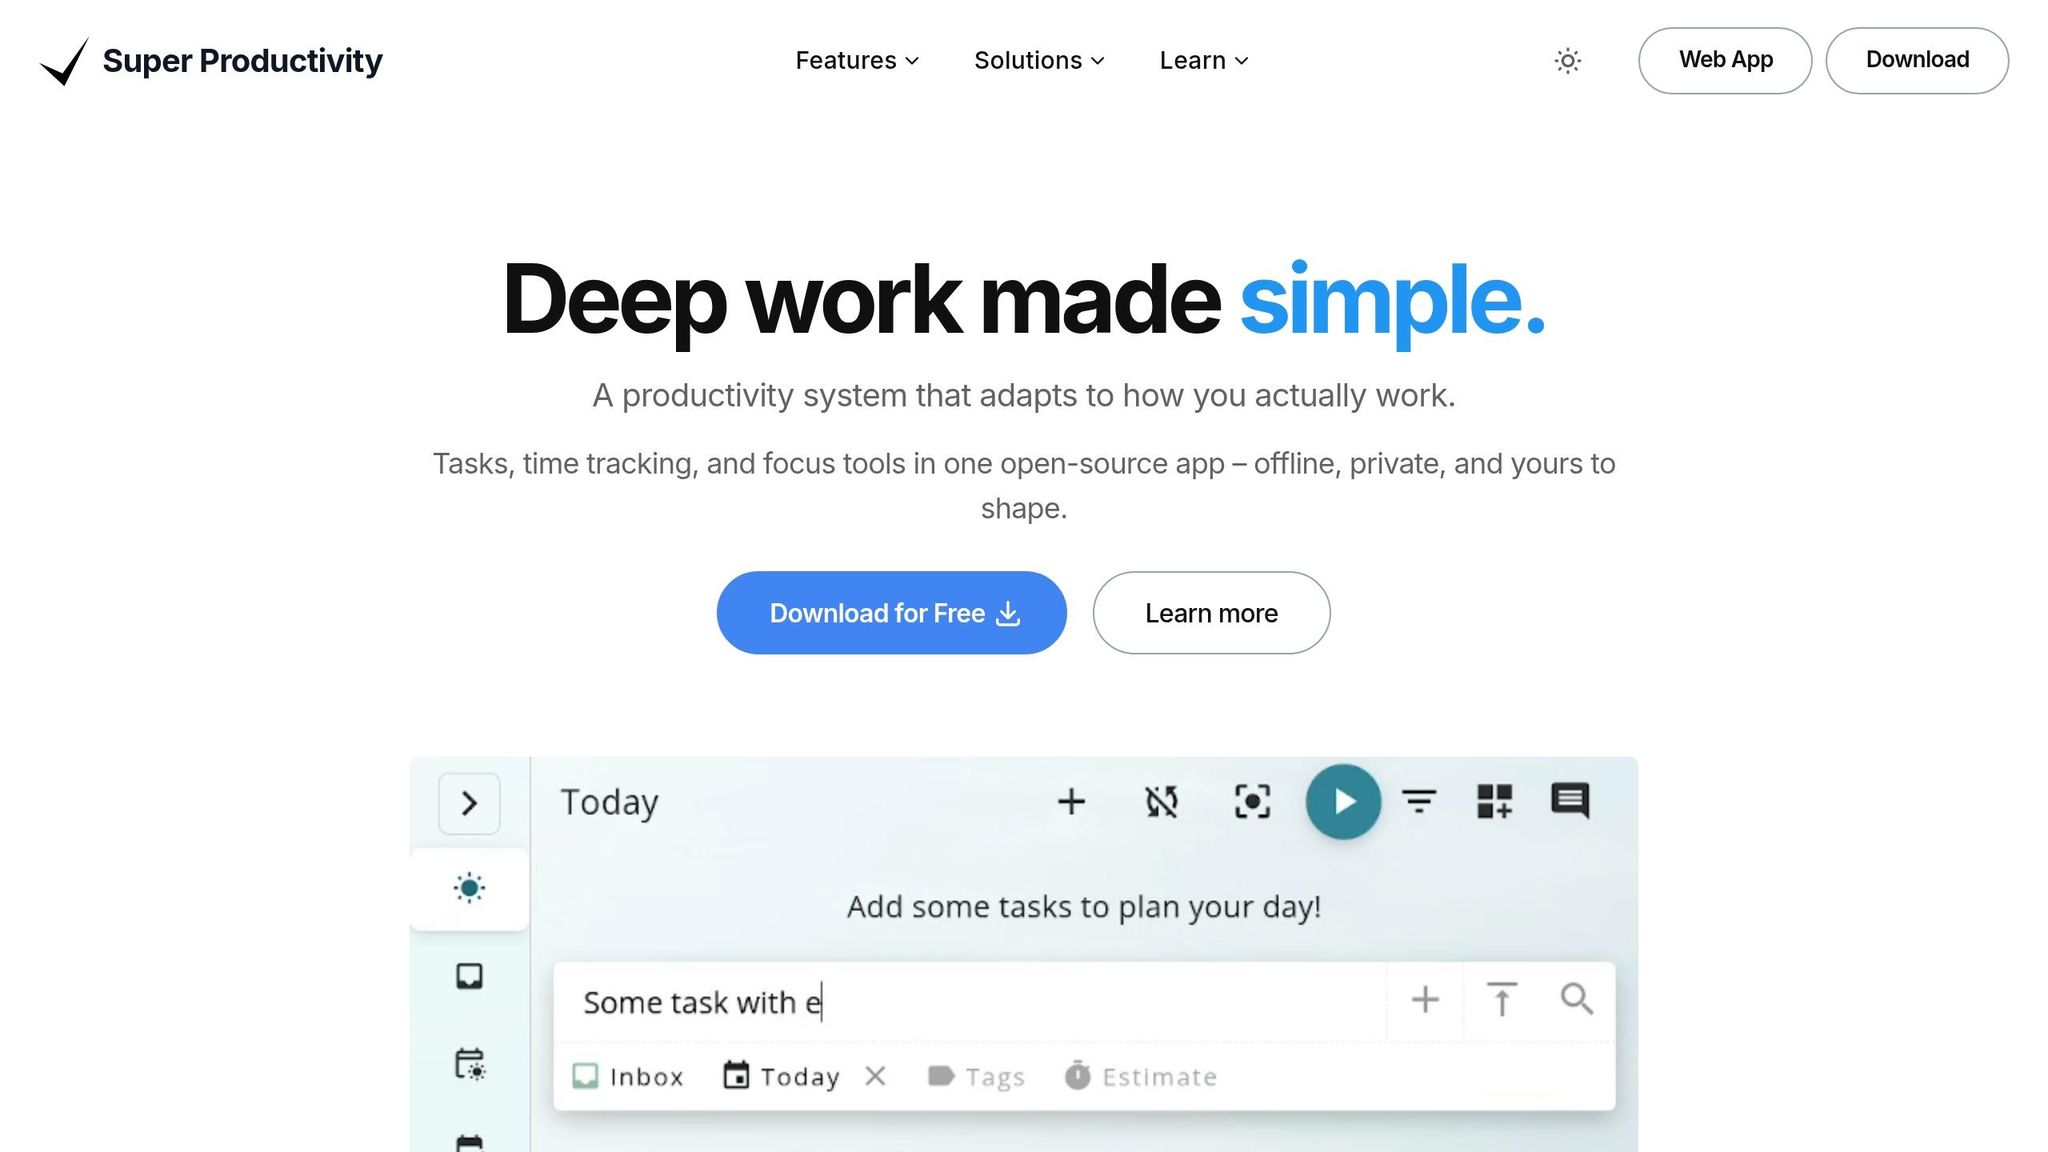Click the Super Productivity checkmark logo
The image size is (2048, 1152).
coord(64,61)
